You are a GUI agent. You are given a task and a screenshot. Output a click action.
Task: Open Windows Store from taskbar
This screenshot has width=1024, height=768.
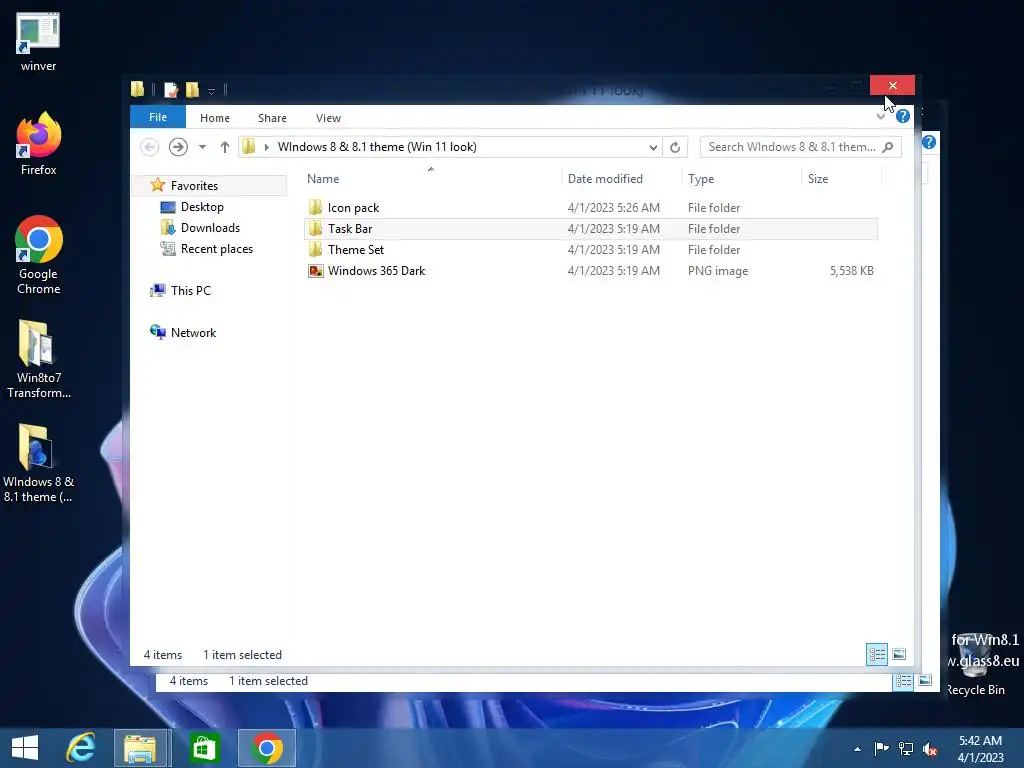204,748
